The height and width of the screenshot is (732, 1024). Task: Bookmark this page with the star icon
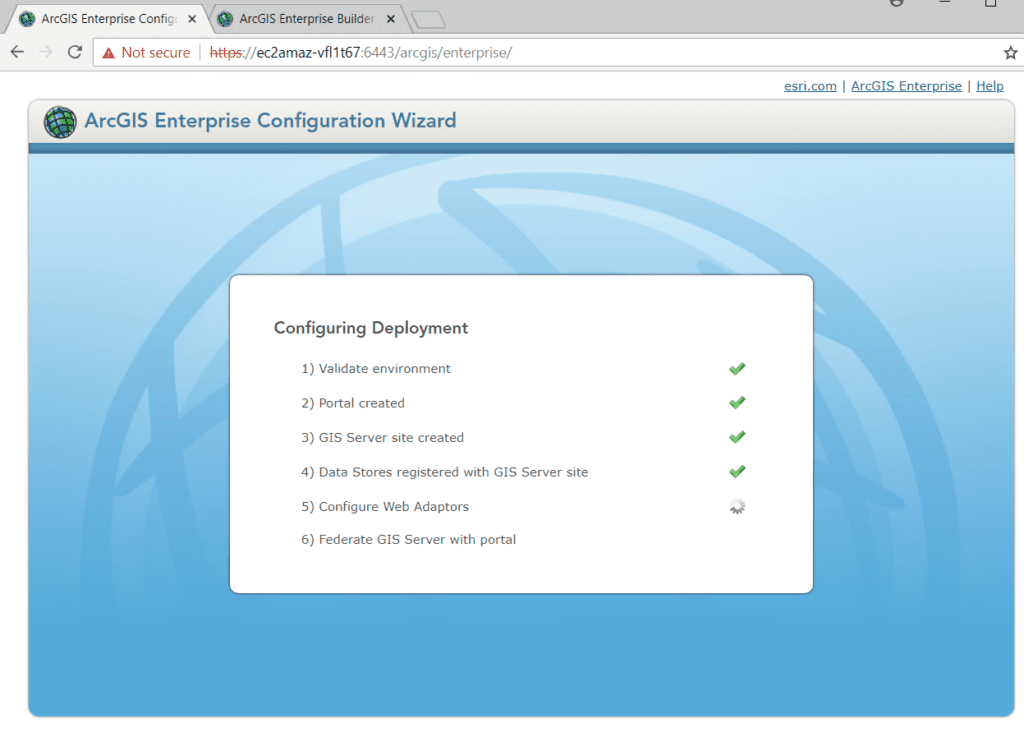(x=1010, y=53)
